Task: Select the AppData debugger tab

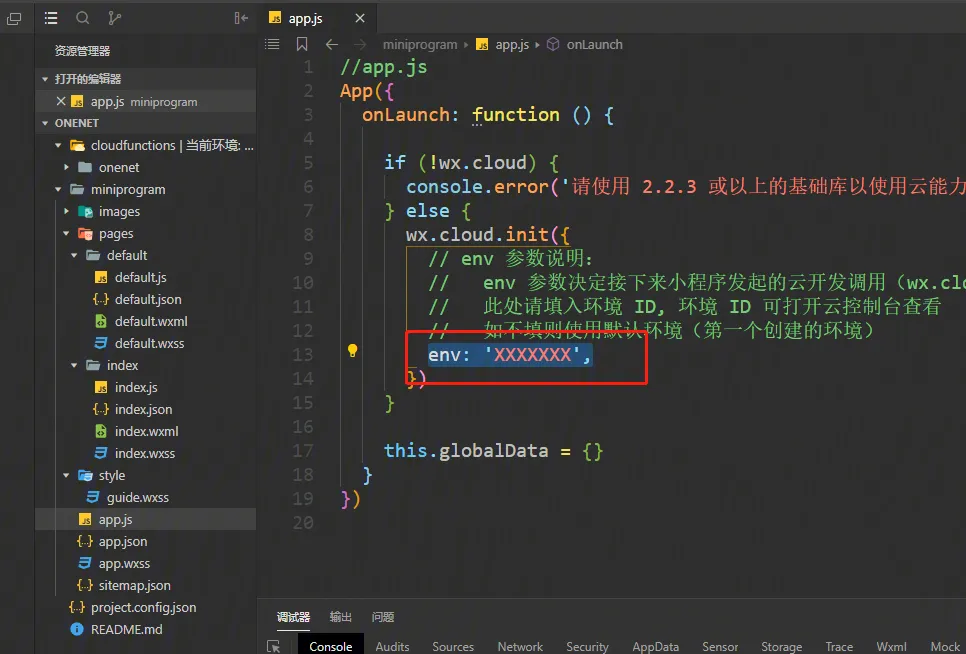Action: (x=655, y=646)
